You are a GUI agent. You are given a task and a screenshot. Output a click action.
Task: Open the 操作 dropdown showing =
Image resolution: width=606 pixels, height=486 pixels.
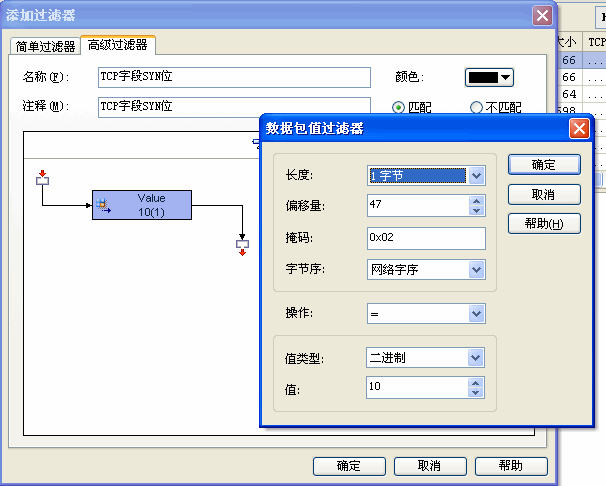(x=476, y=313)
